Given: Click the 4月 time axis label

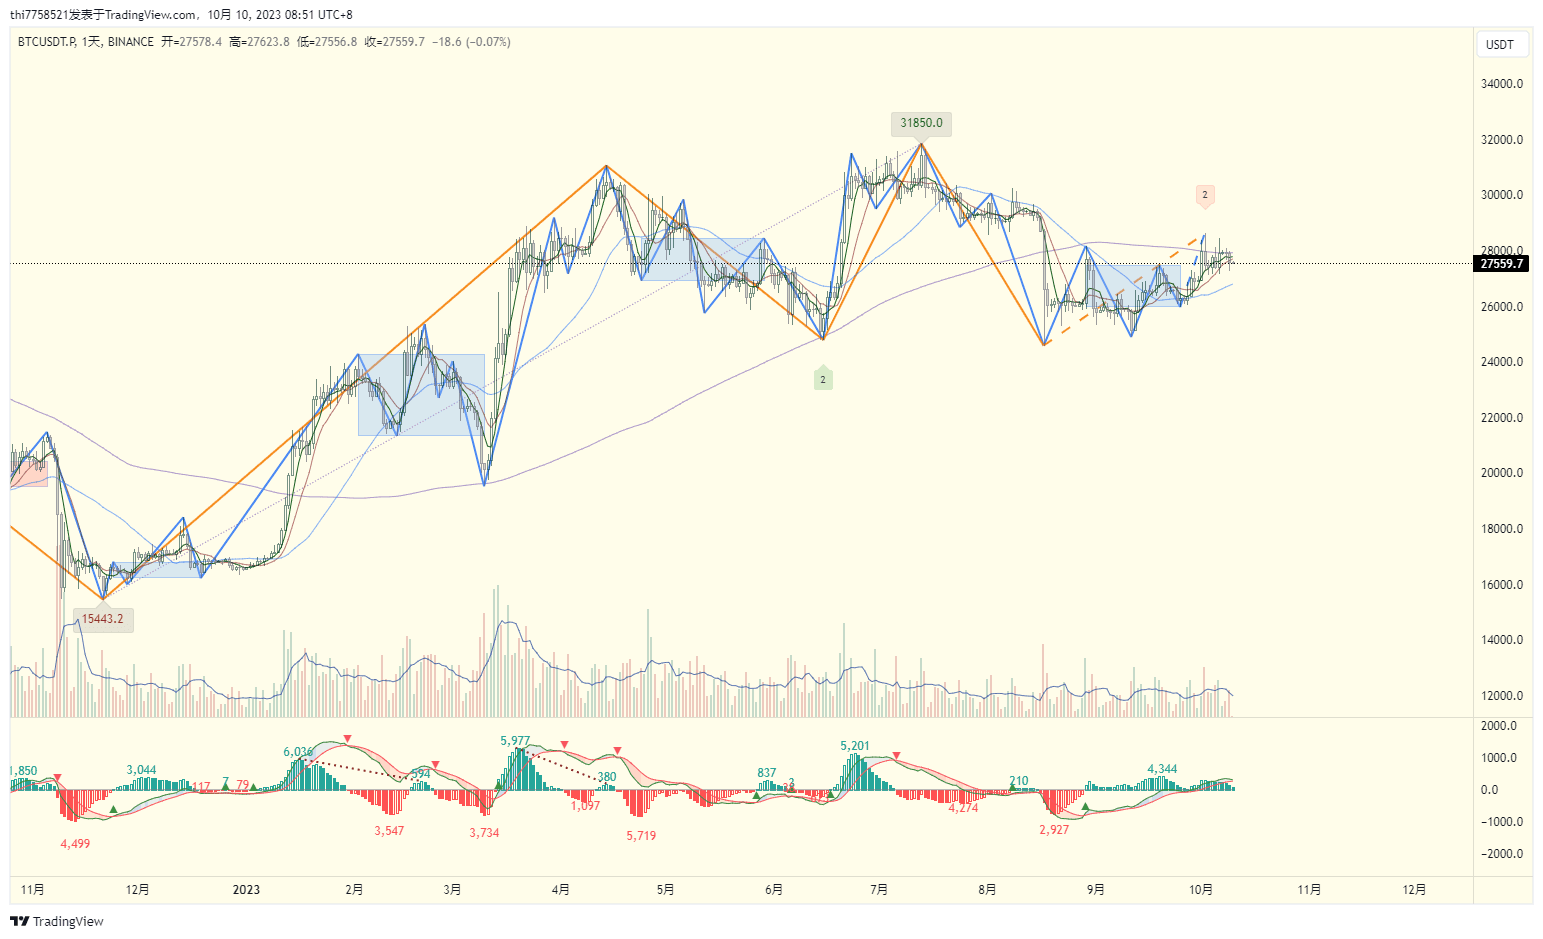Looking at the screenshot, I should (560, 890).
